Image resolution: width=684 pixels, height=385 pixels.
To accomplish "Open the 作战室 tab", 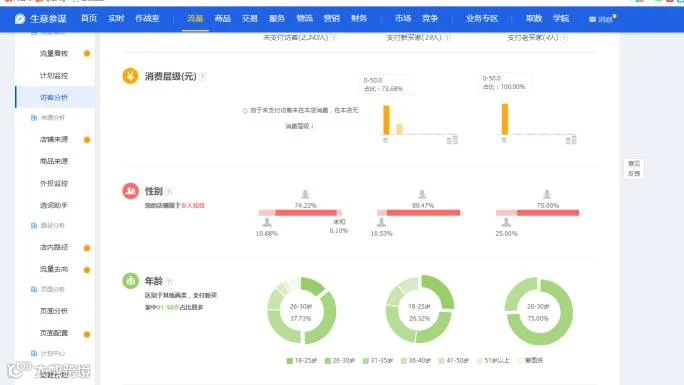I will (147, 18).
